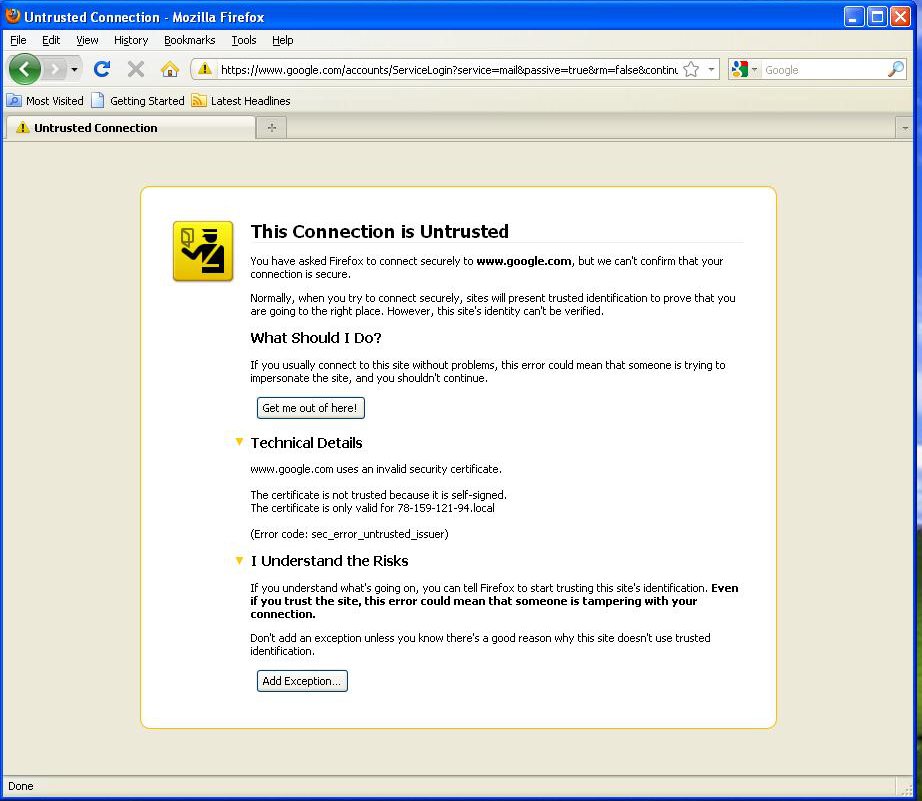Click the Add Exception... button
Image resolution: width=922 pixels, height=801 pixels.
pos(302,680)
